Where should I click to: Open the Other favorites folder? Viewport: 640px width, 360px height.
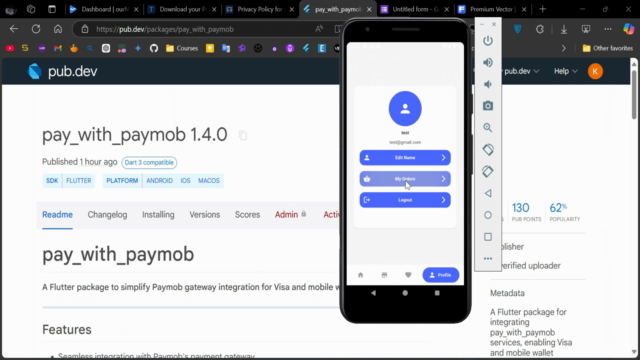point(608,48)
